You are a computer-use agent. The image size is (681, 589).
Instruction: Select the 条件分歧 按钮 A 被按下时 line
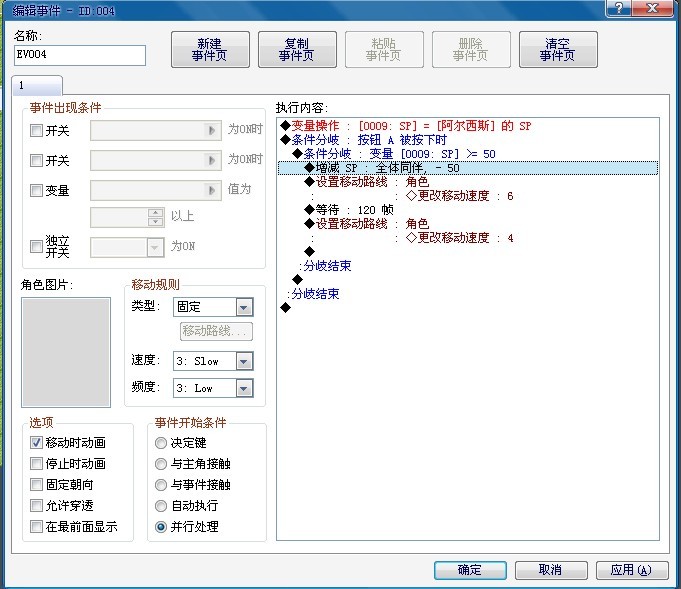pyautogui.click(x=468, y=140)
